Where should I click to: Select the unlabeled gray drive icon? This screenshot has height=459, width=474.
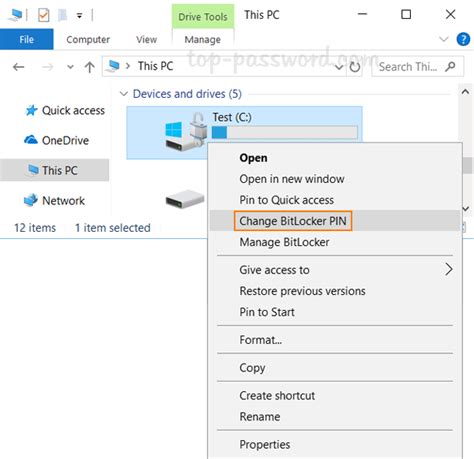pyautogui.click(x=185, y=199)
